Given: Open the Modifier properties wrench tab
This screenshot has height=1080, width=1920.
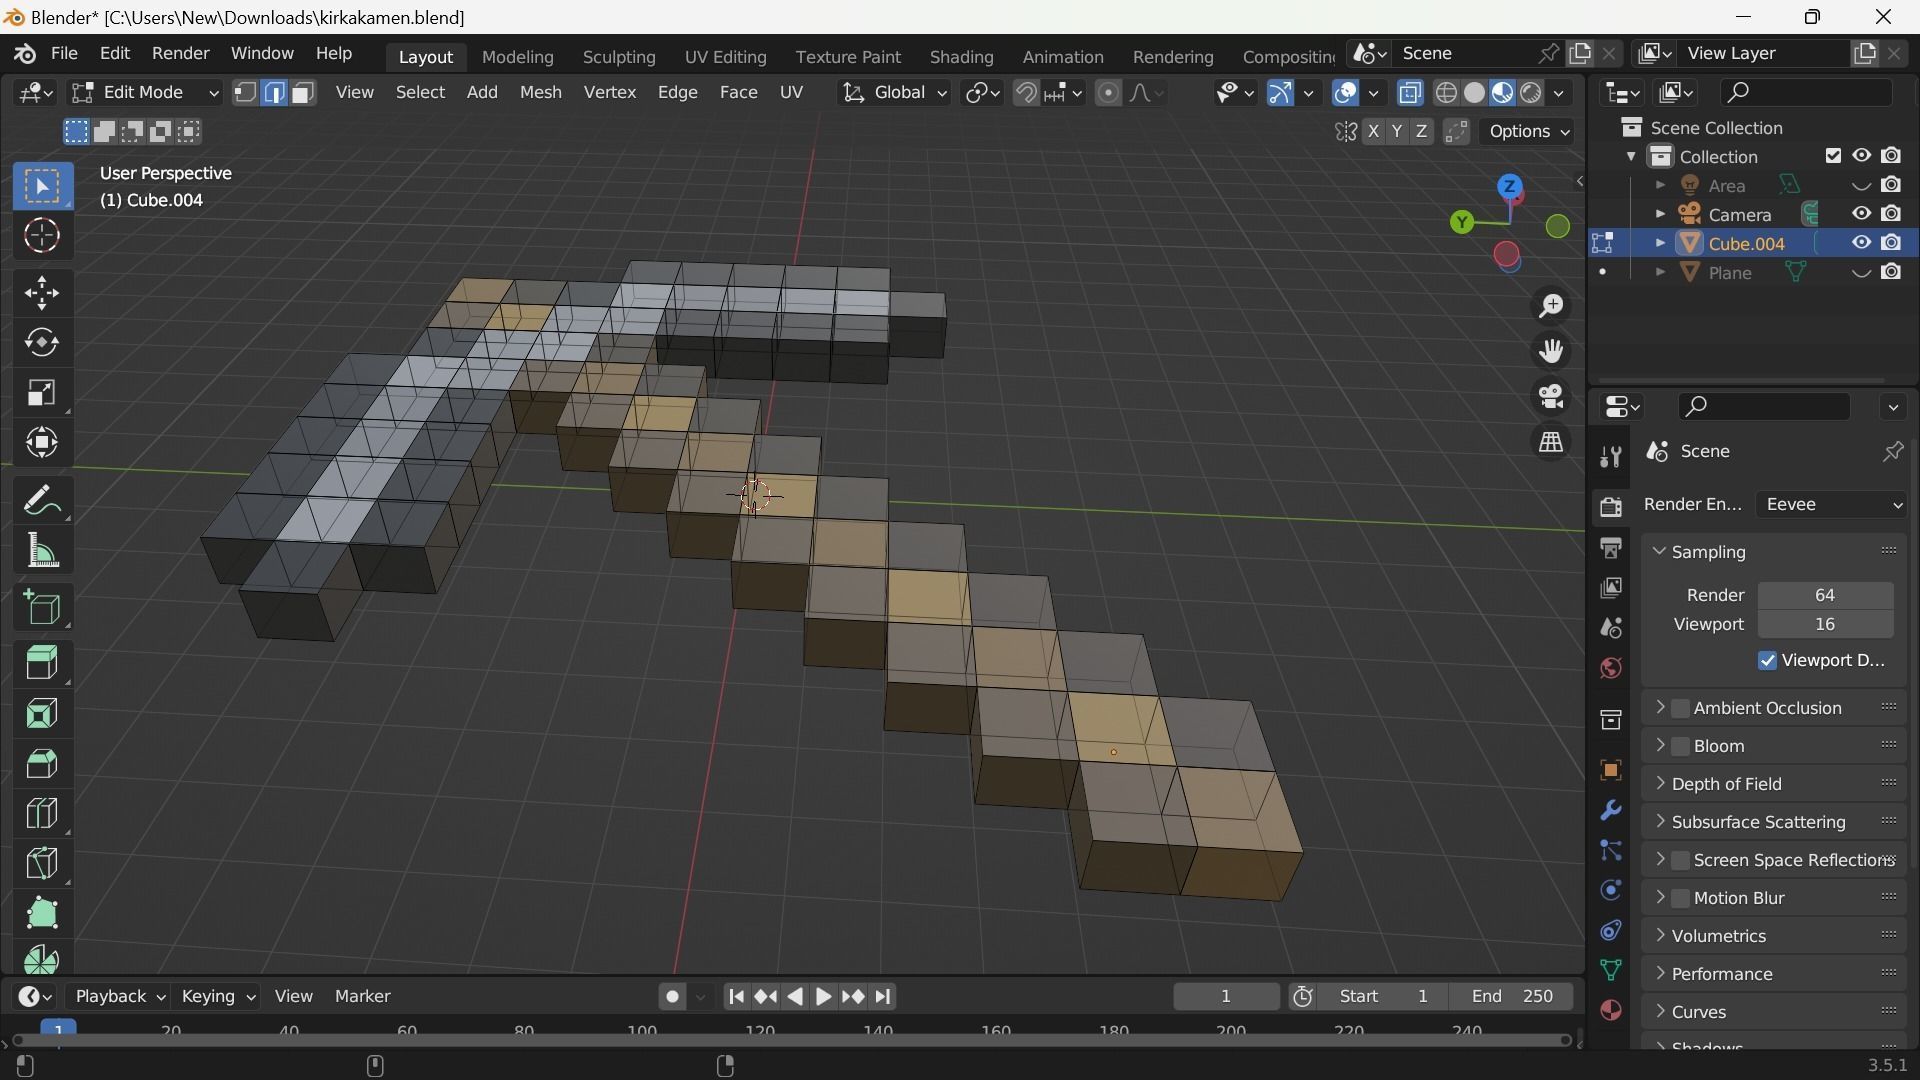Looking at the screenshot, I should coord(1610,810).
